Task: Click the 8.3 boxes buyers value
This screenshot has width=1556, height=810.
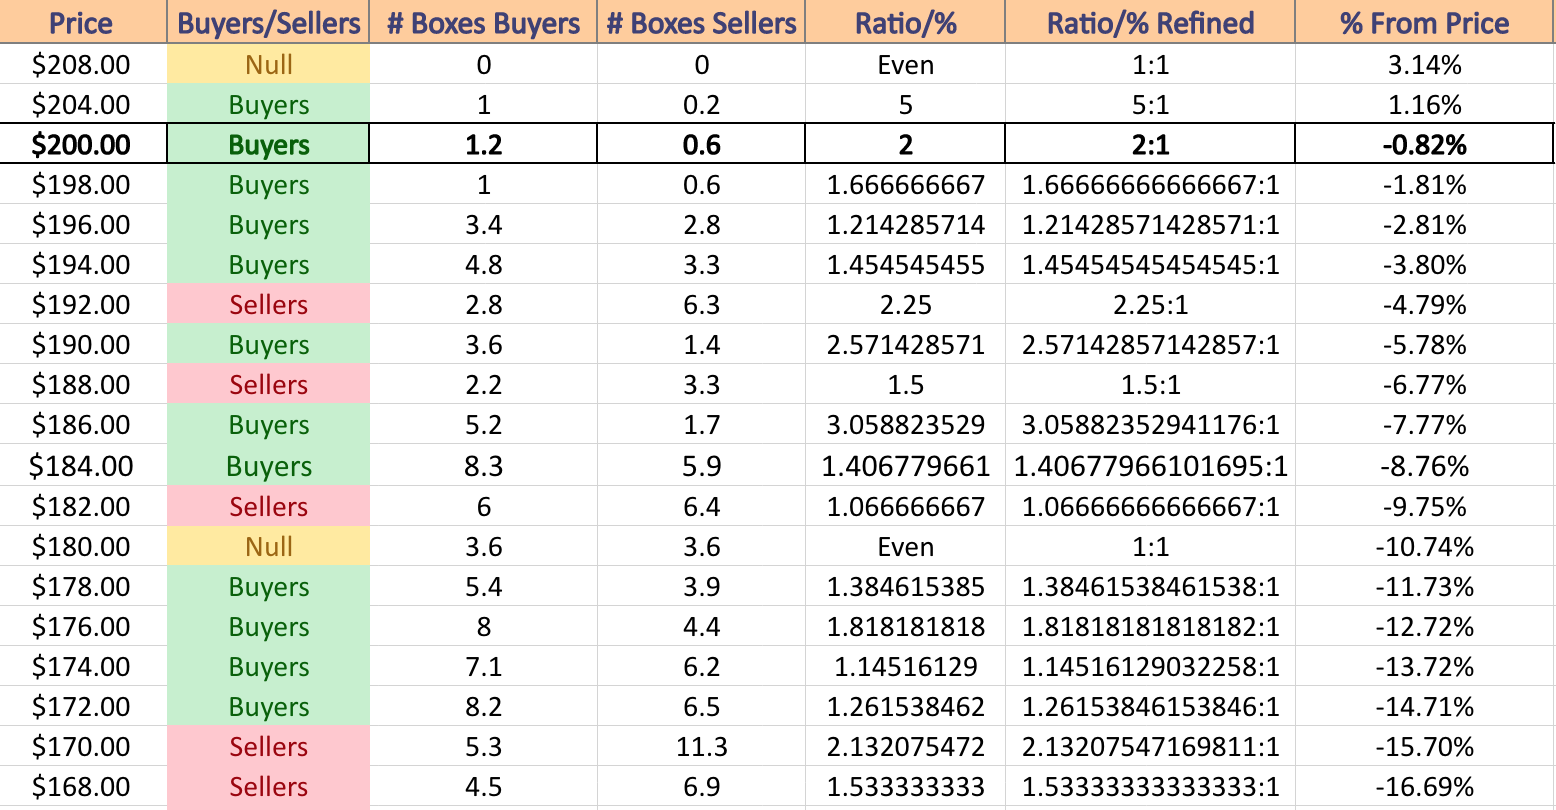Action: coord(484,466)
